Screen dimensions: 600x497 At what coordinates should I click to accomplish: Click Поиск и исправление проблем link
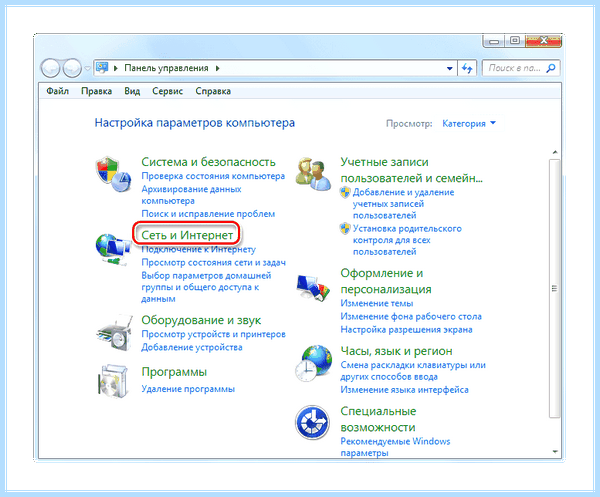coord(208,213)
